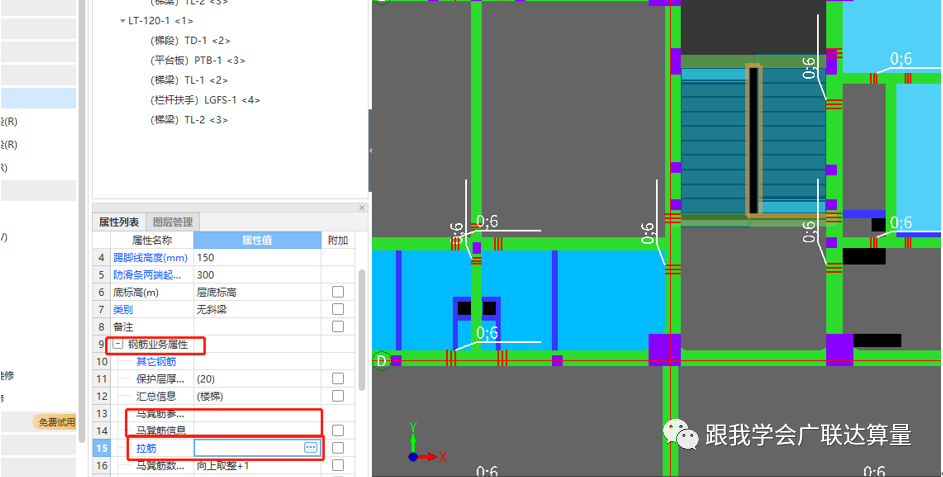Select the 拉筋 property name in row 15

point(146,449)
